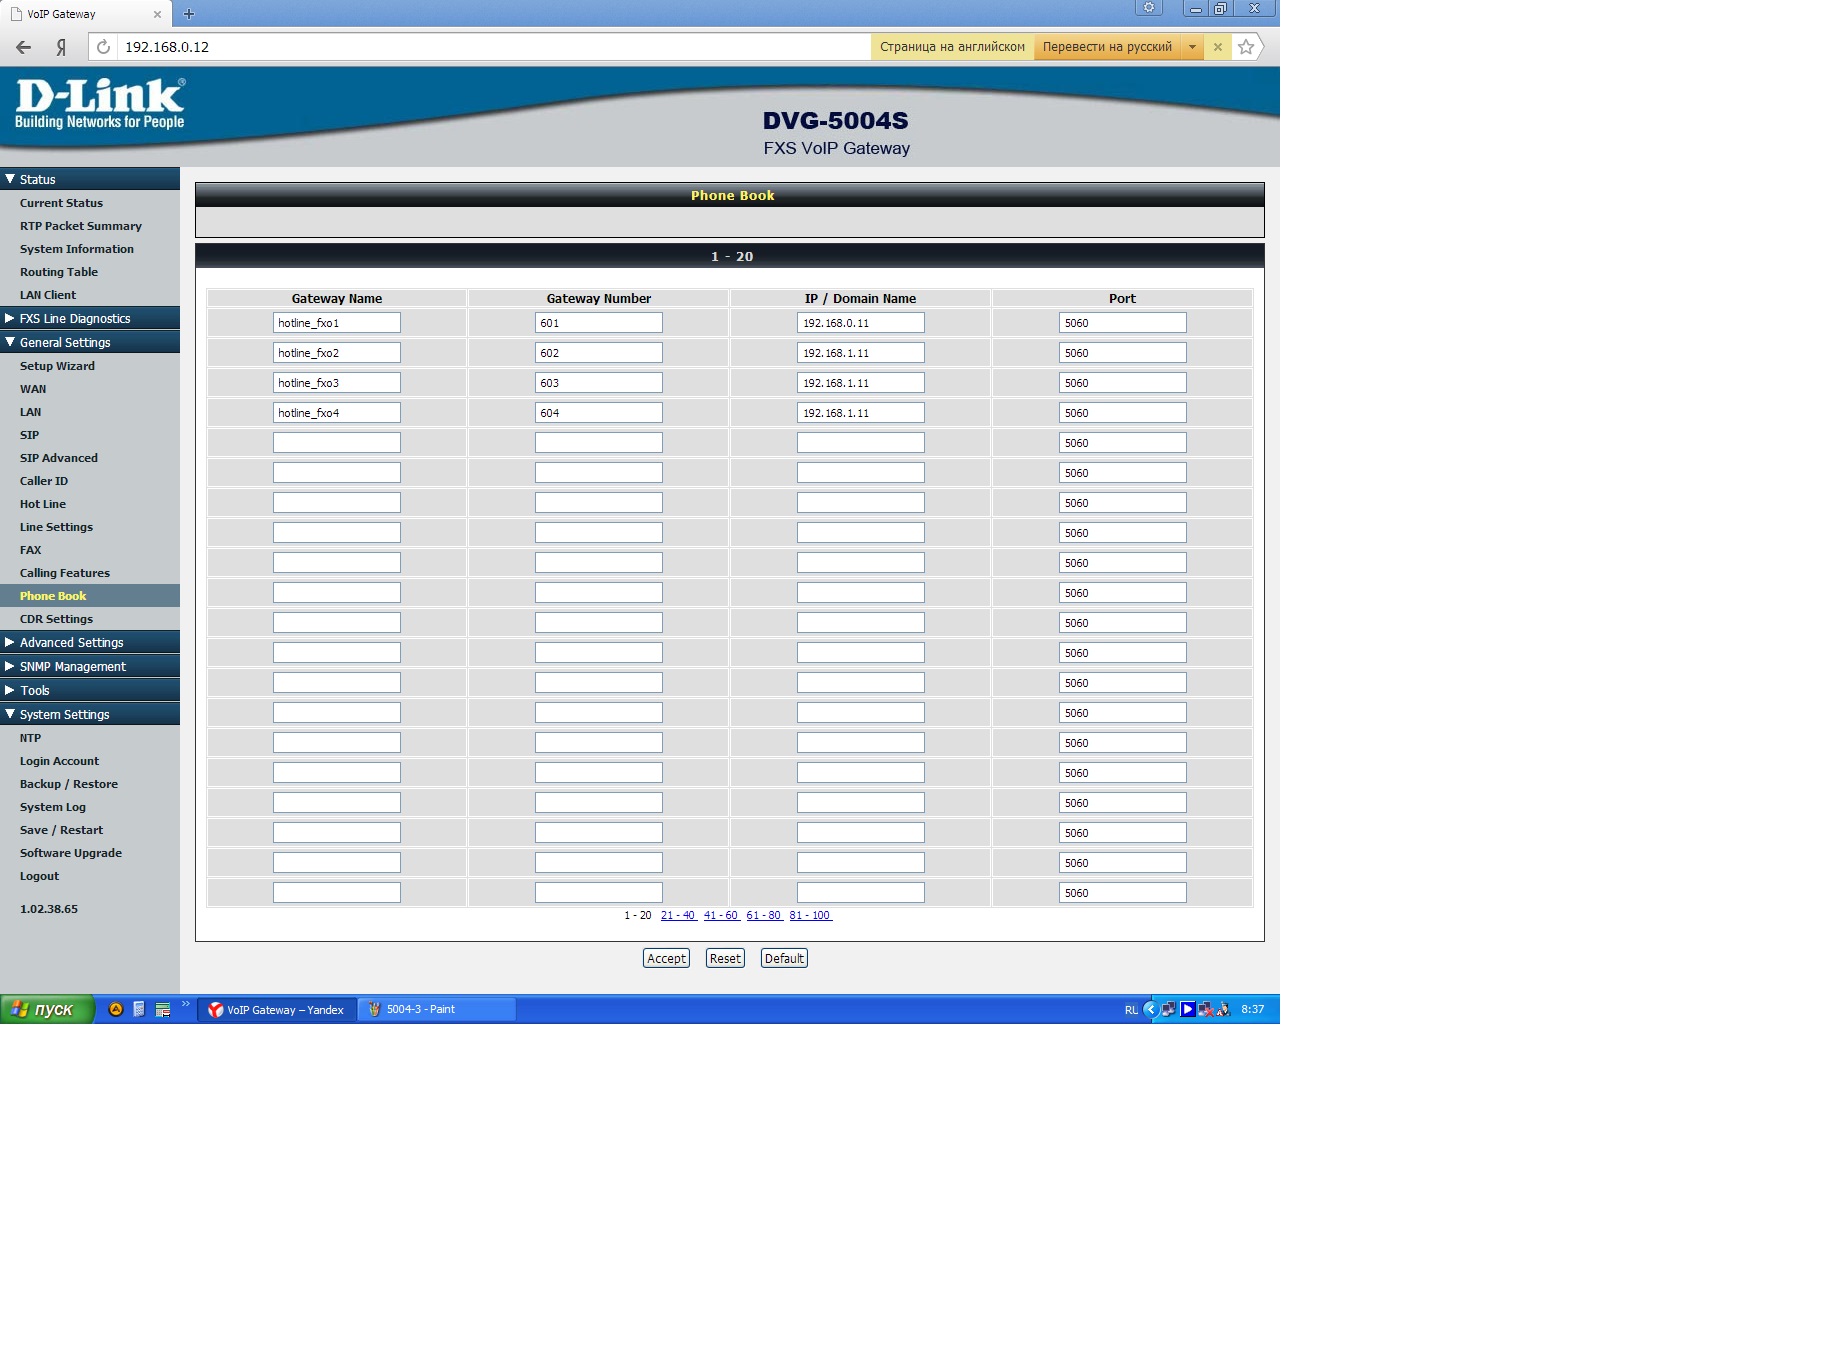
Task: Switch to the 5004-3 - Paint taskbar window
Action: point(437,1009)
